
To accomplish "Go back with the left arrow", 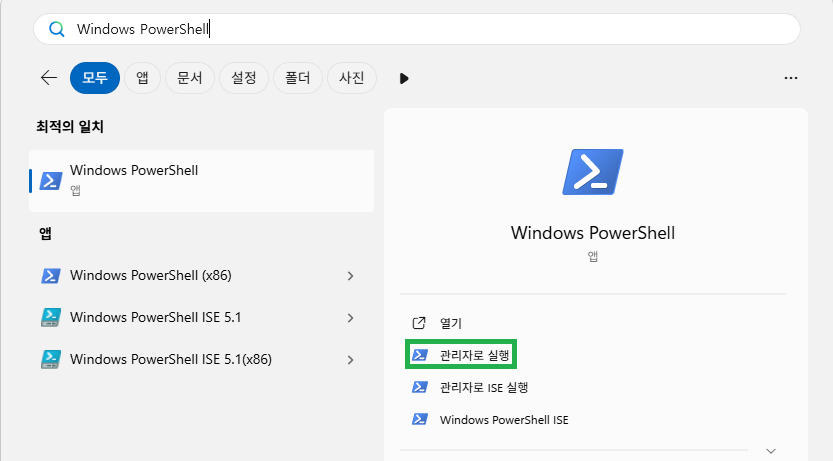I will tap(49, 78).
